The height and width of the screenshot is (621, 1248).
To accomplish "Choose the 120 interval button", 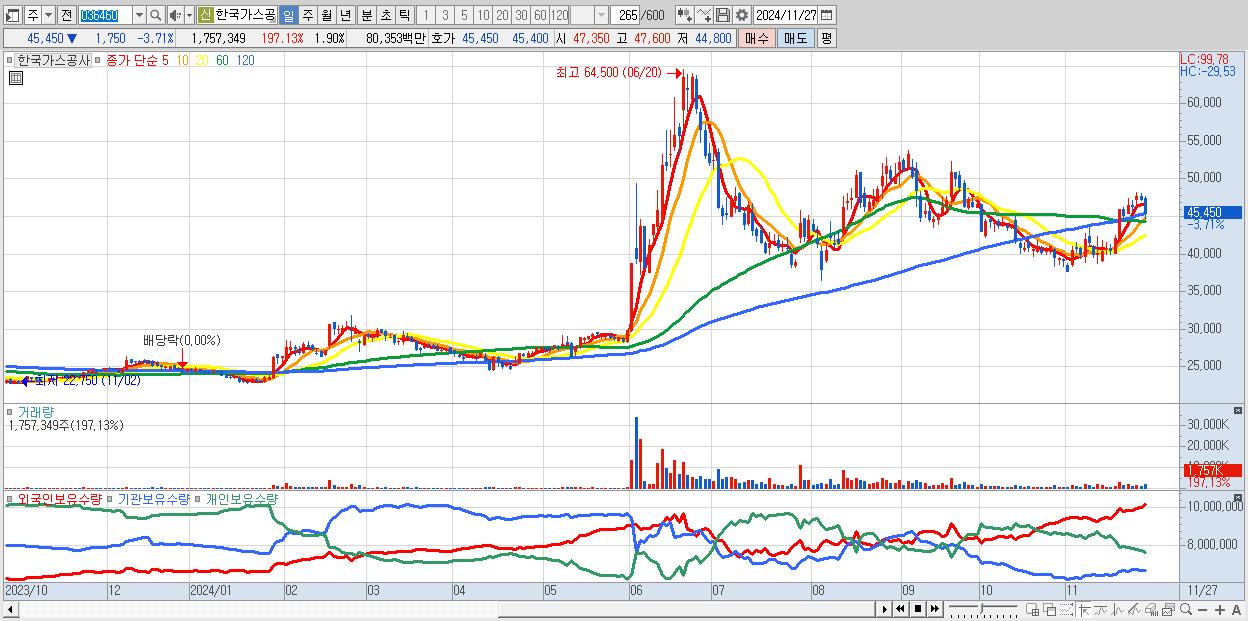I will 559,15.
